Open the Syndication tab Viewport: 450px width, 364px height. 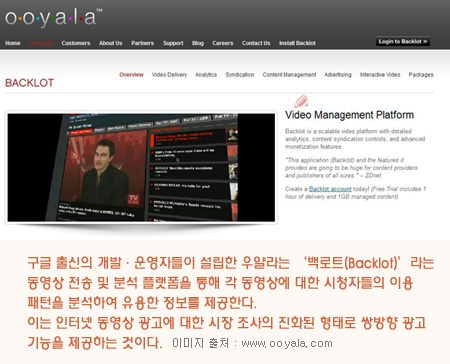[240, 75]
